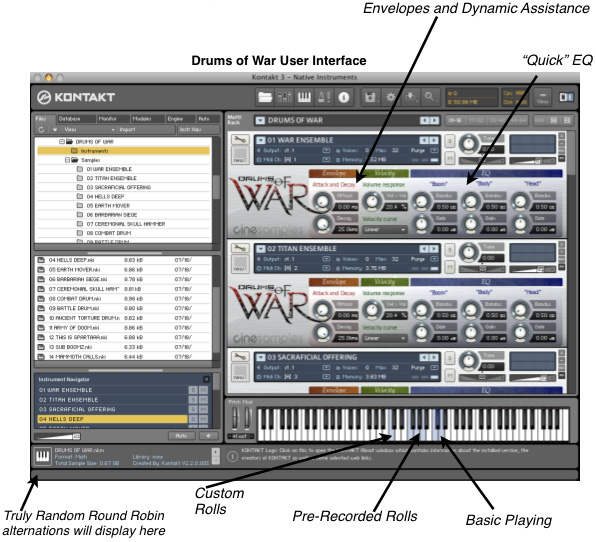Switch to the Modules tab
Viewport: 596px width, 542px height.
(x=147, y=119)
